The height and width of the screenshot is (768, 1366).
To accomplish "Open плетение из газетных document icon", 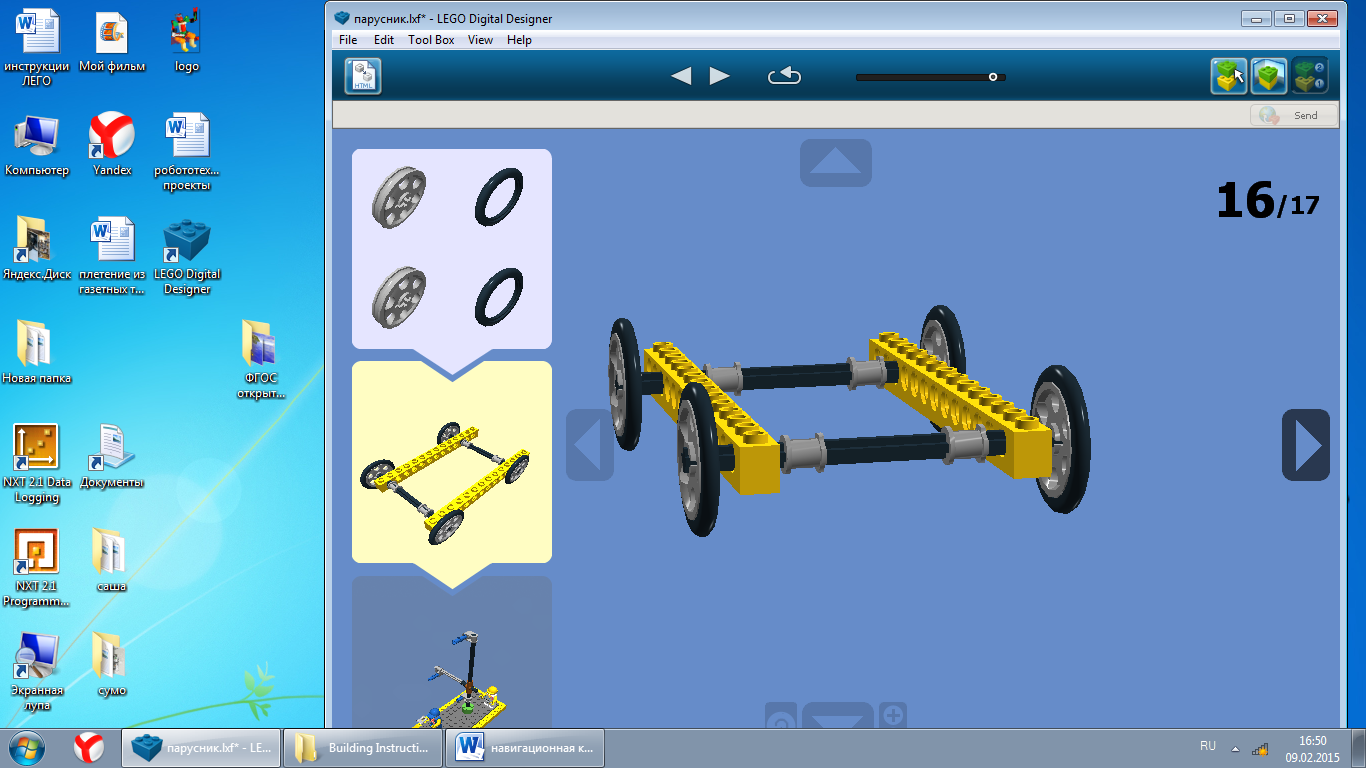I will tap(112, 256).
